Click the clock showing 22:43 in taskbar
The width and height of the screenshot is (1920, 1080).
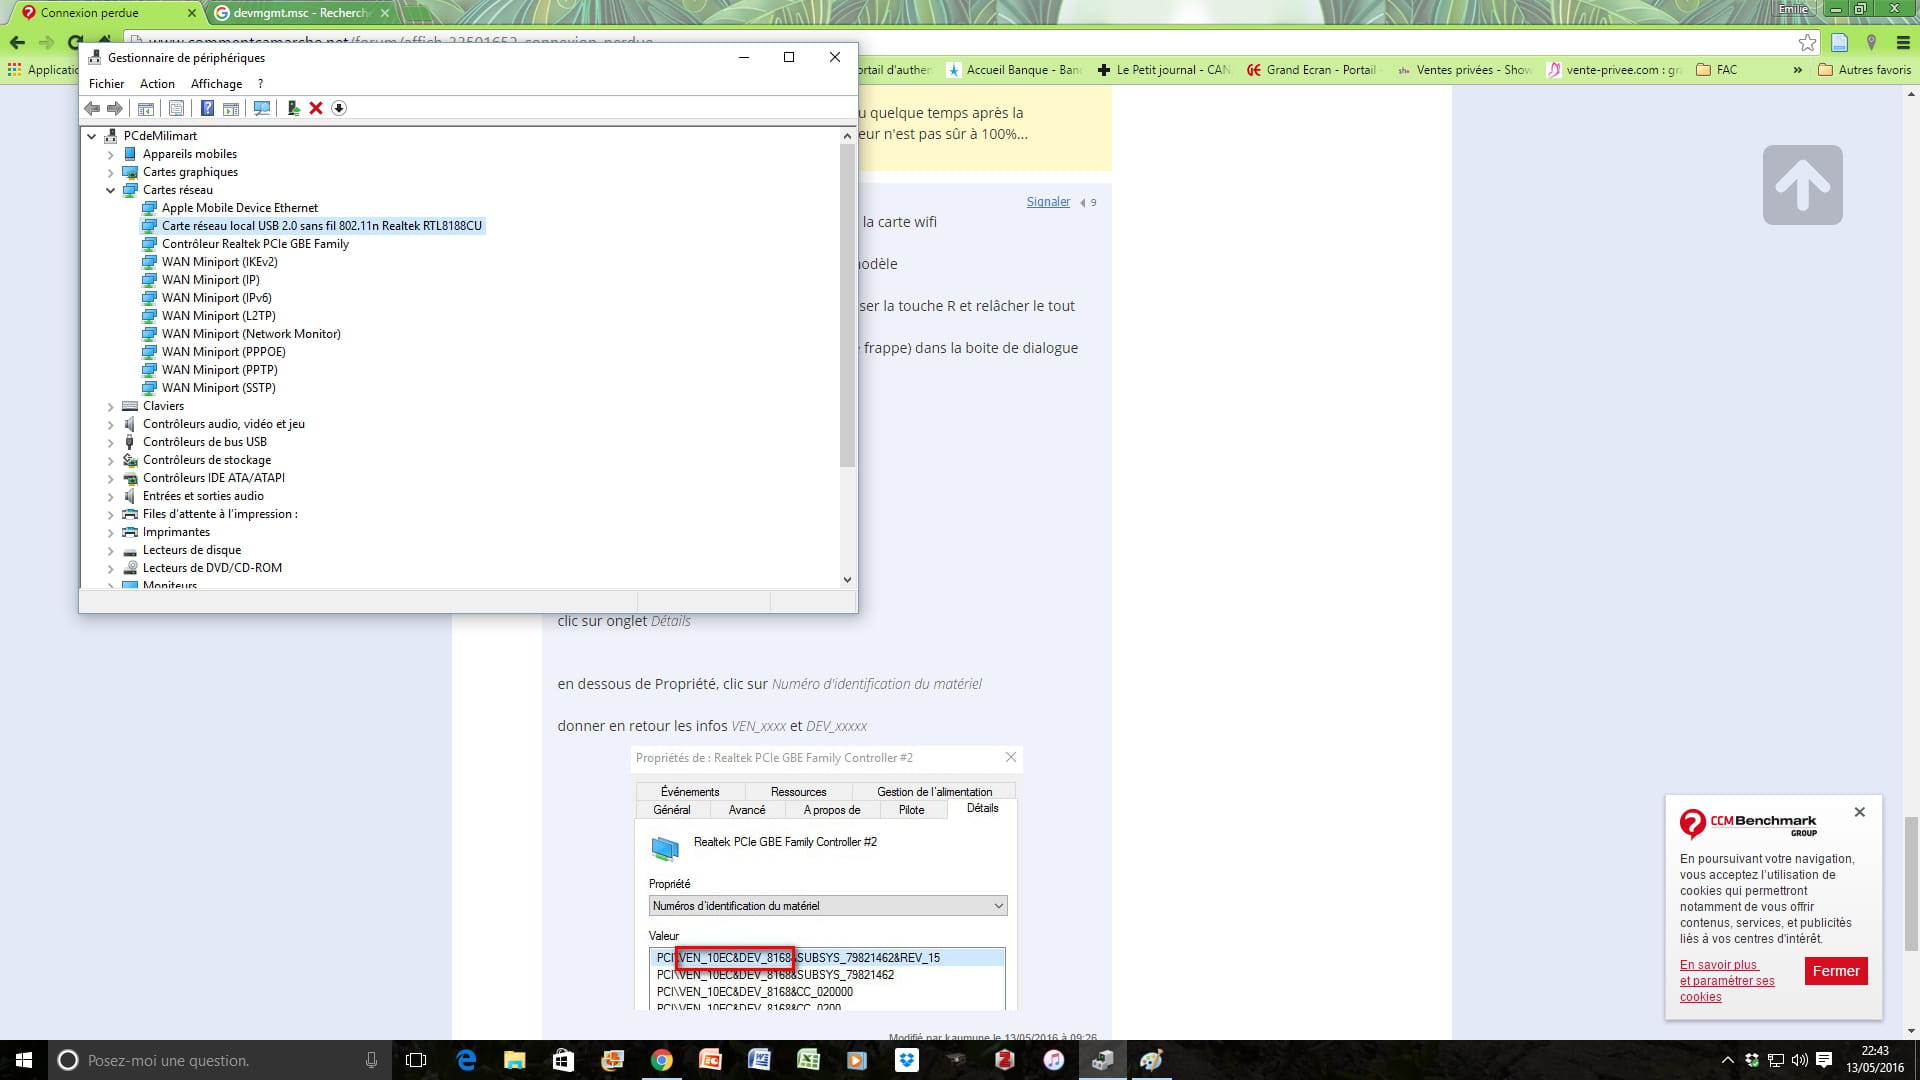(x=1875, y=1051)
